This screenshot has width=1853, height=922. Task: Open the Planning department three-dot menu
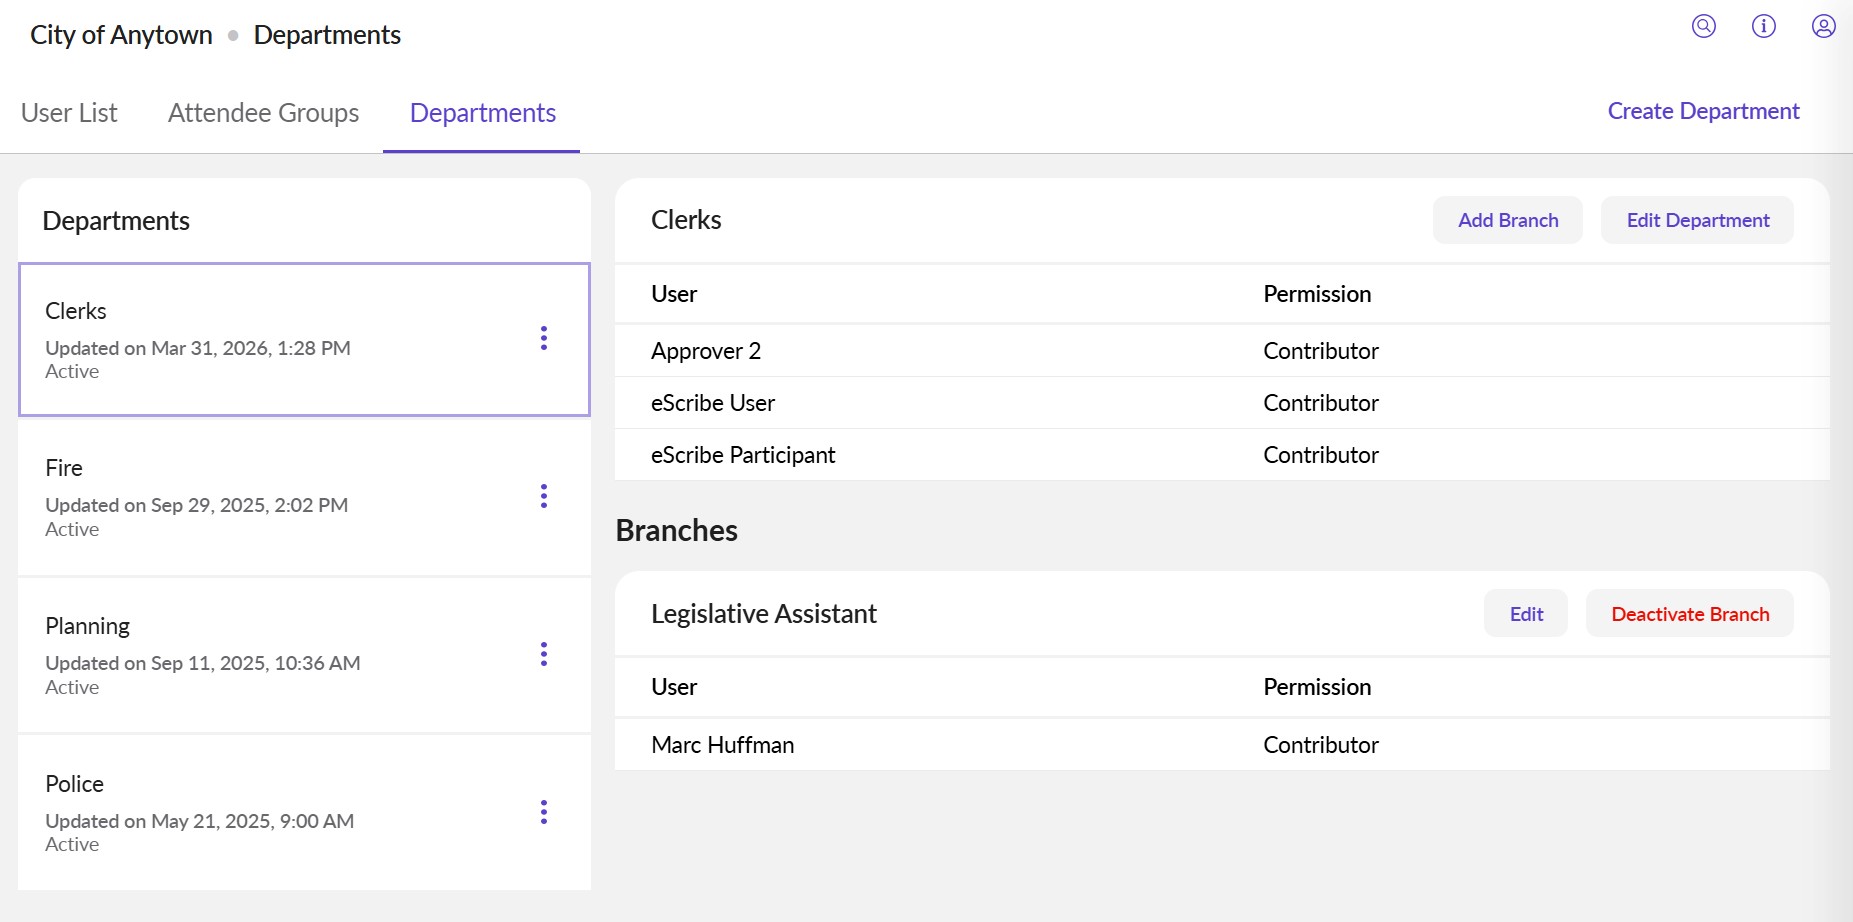click(544, 654)
